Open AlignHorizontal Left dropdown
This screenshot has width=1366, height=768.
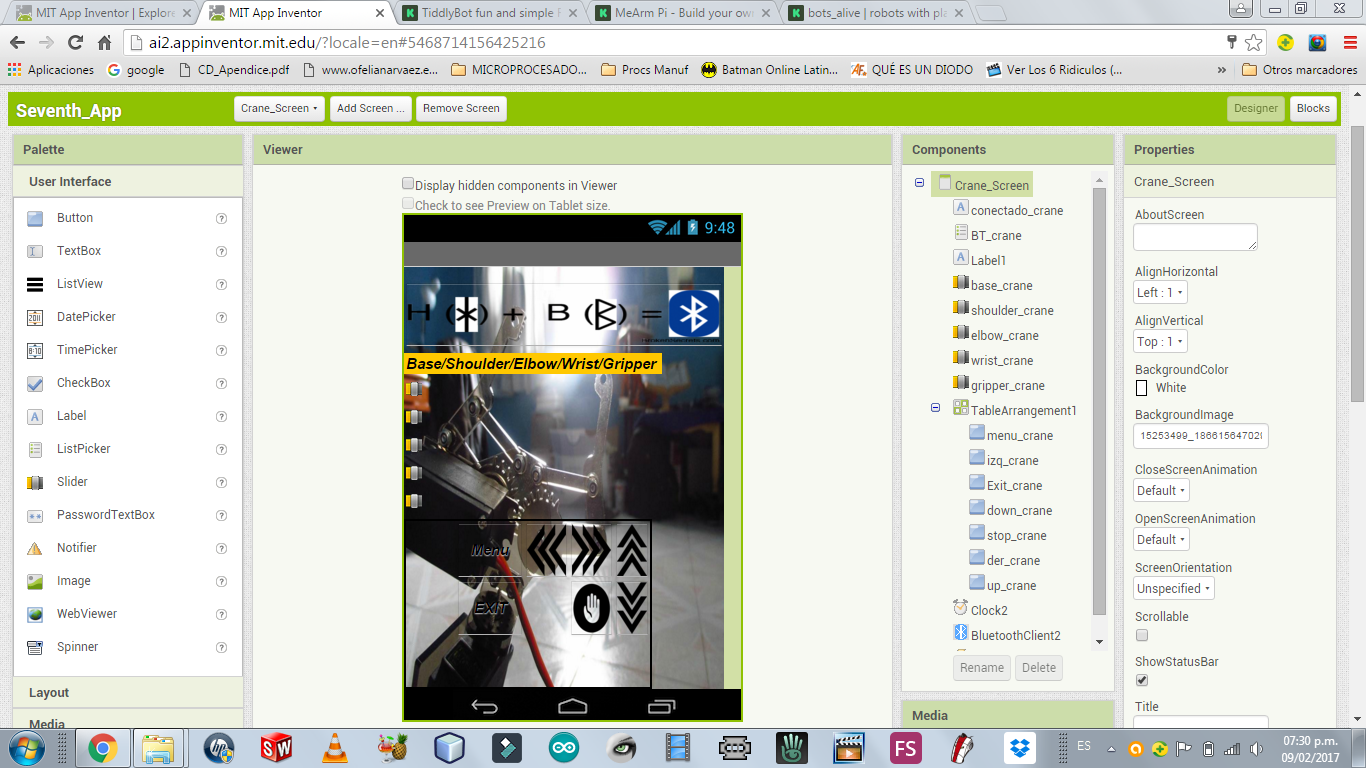click(x=1160, y=293)
